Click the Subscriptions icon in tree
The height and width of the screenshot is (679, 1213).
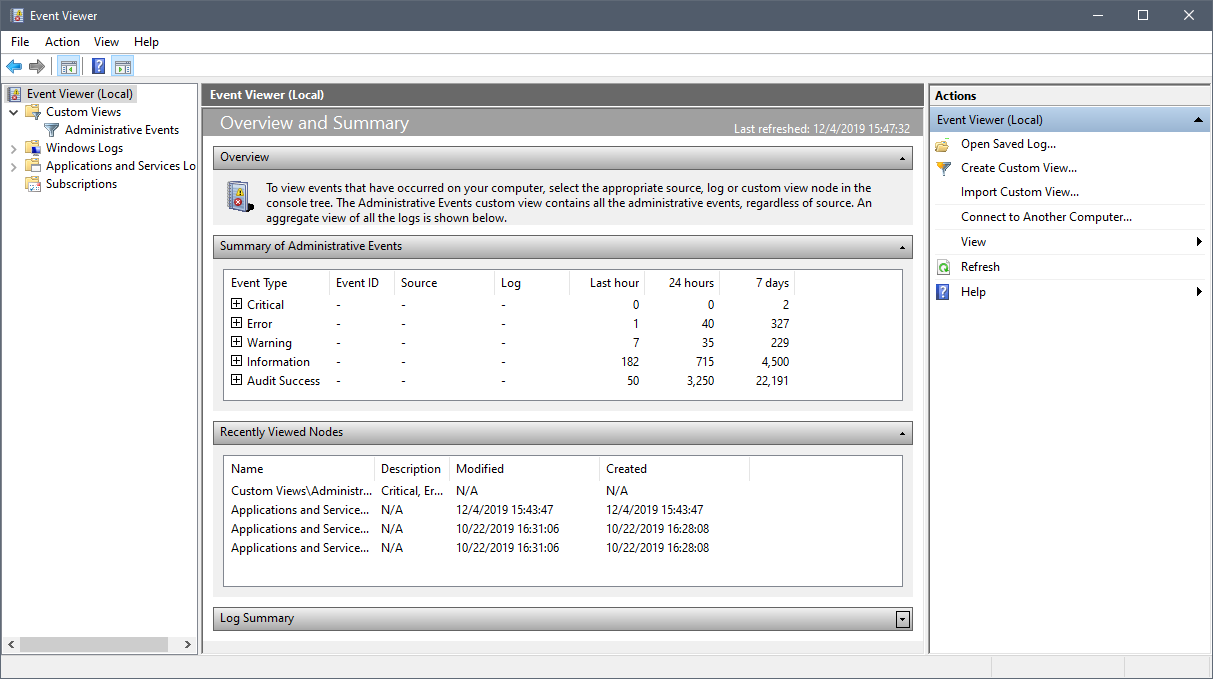pos(33,184)
